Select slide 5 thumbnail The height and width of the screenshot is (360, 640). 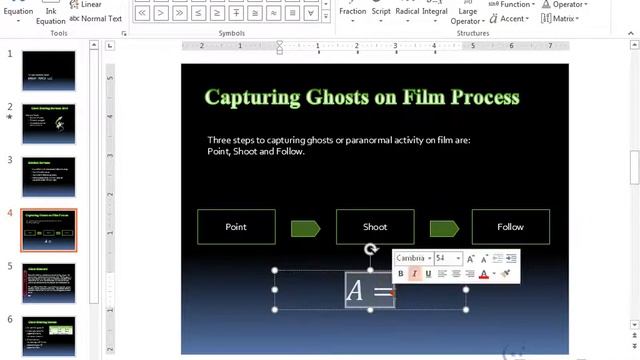(x=49, y=283)
